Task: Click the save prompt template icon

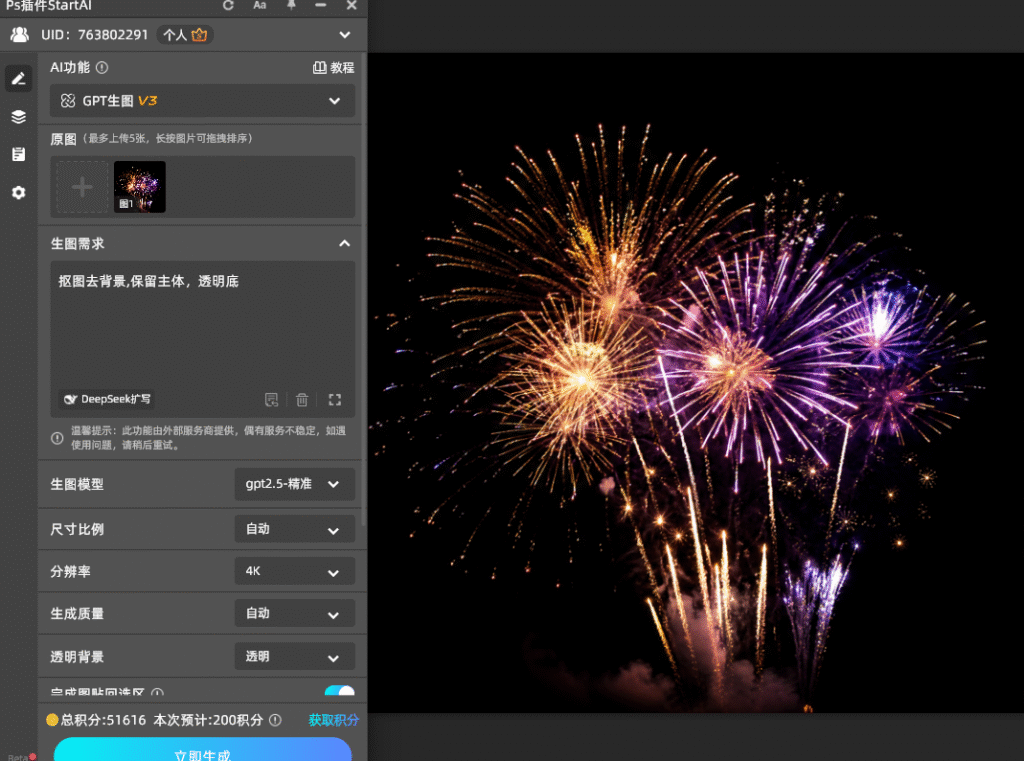Action: [x=271, y=400]
